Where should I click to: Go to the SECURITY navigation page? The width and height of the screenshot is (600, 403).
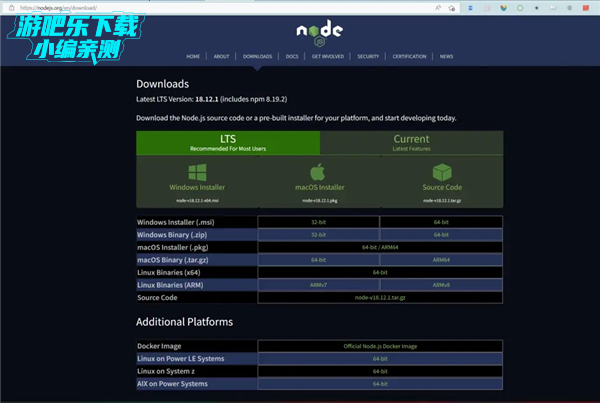[368, 57]
